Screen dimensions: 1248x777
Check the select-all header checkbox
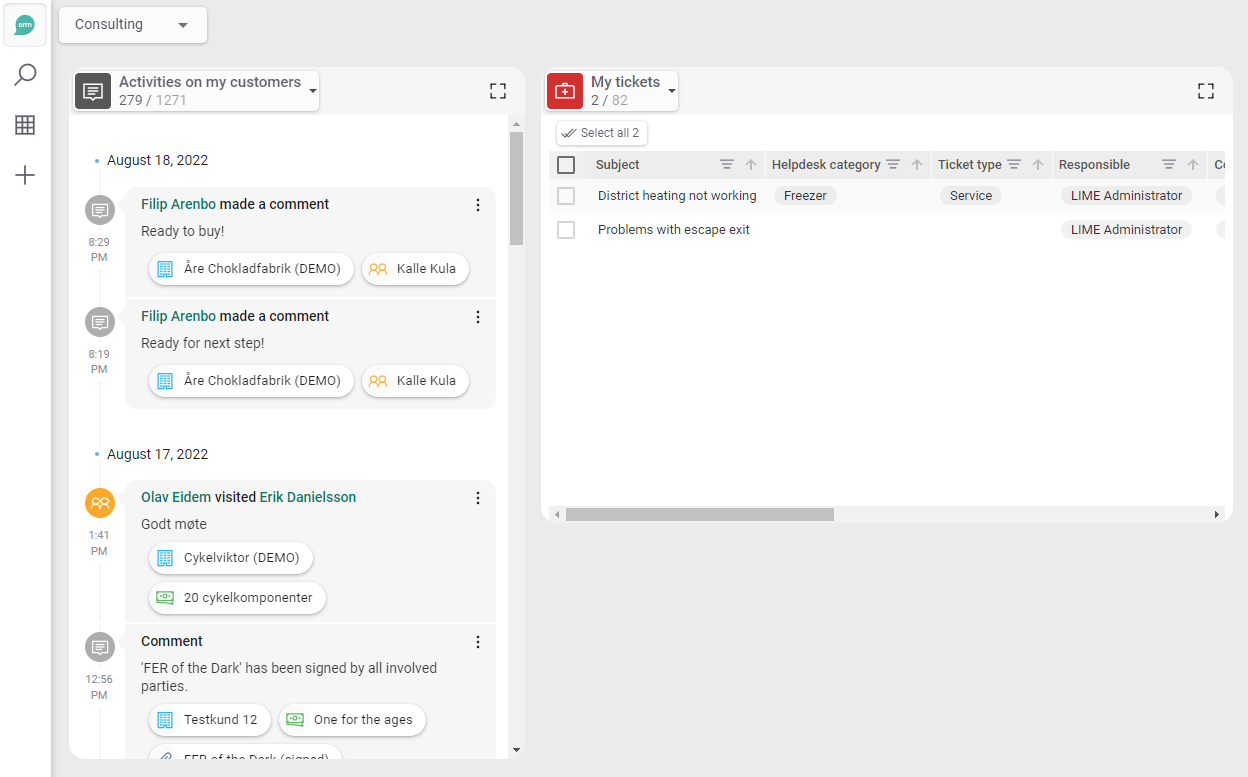pyautogui.click(x=566, y=165)
